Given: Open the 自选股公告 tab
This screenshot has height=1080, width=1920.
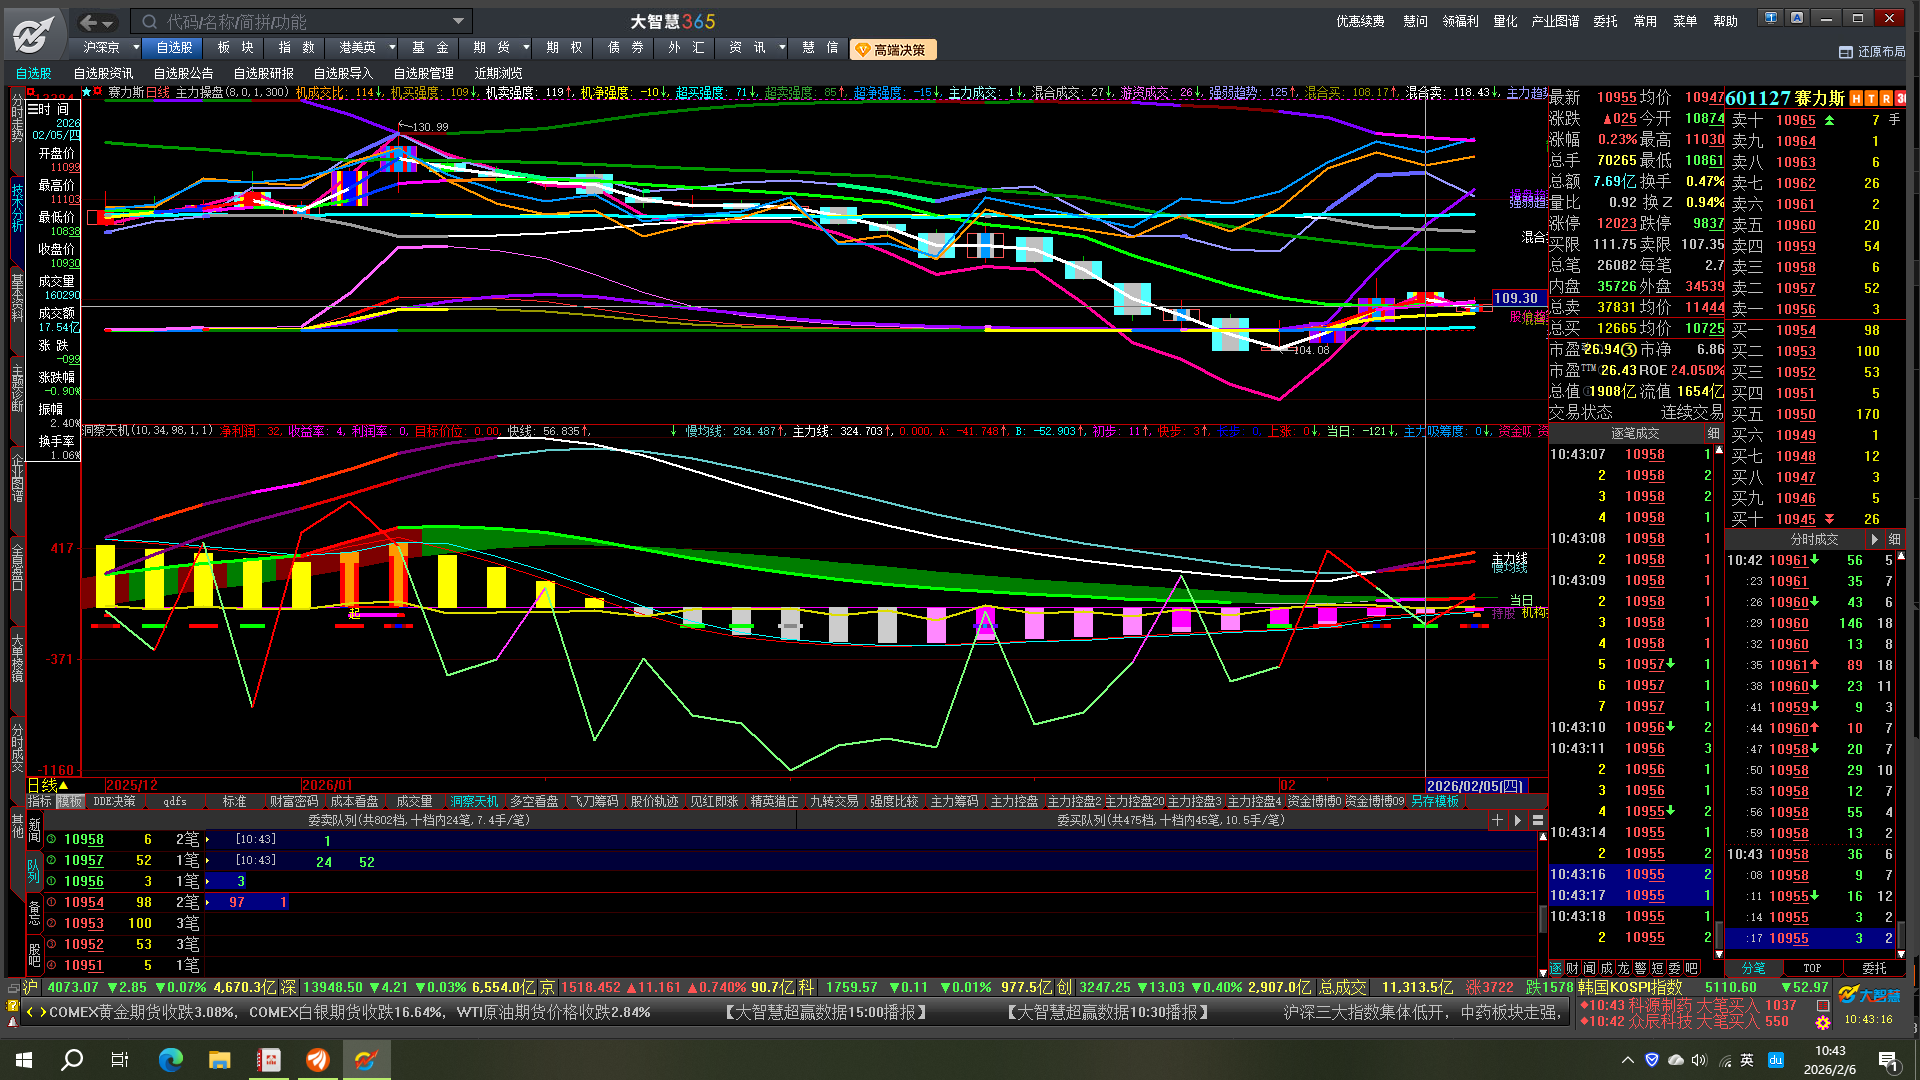Looking at the screenshot, I should pyautogui.click(x=183, y=73).
